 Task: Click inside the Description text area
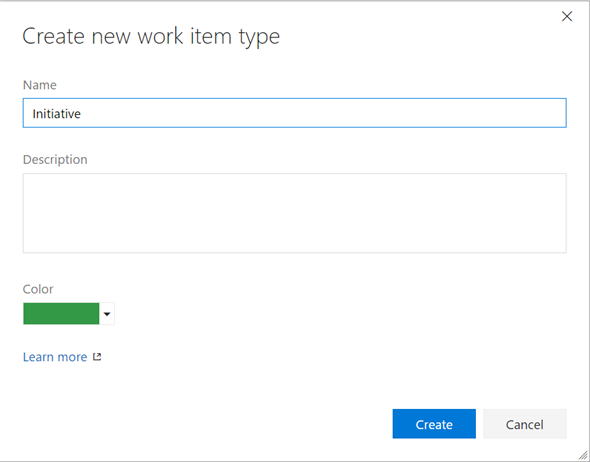point(295,213)
